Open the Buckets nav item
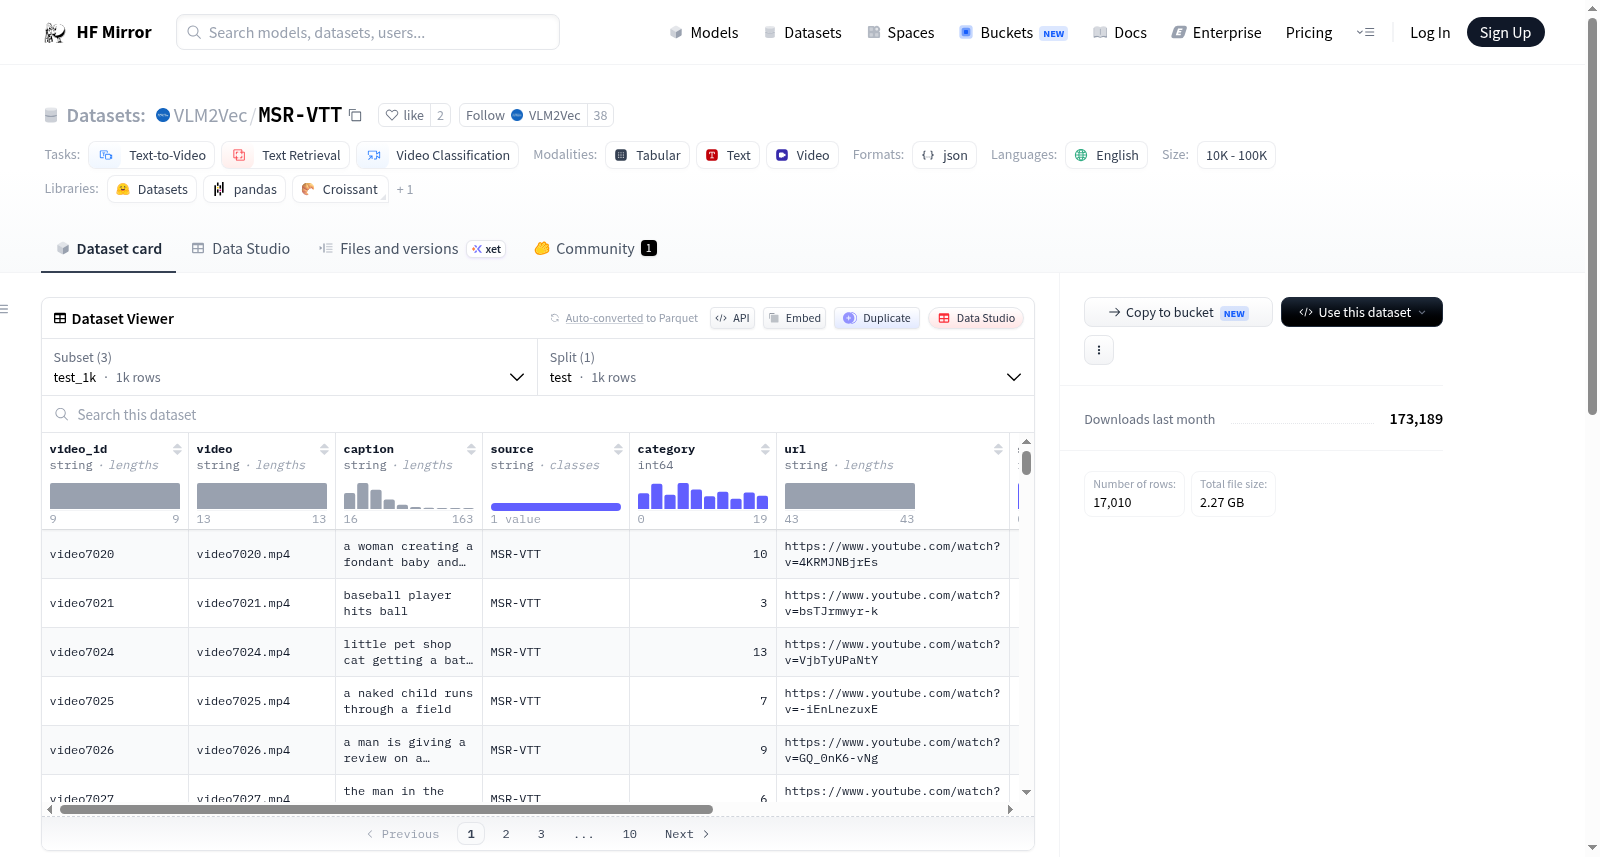This screenshot has height=857, width=1600. [1013, 33]
